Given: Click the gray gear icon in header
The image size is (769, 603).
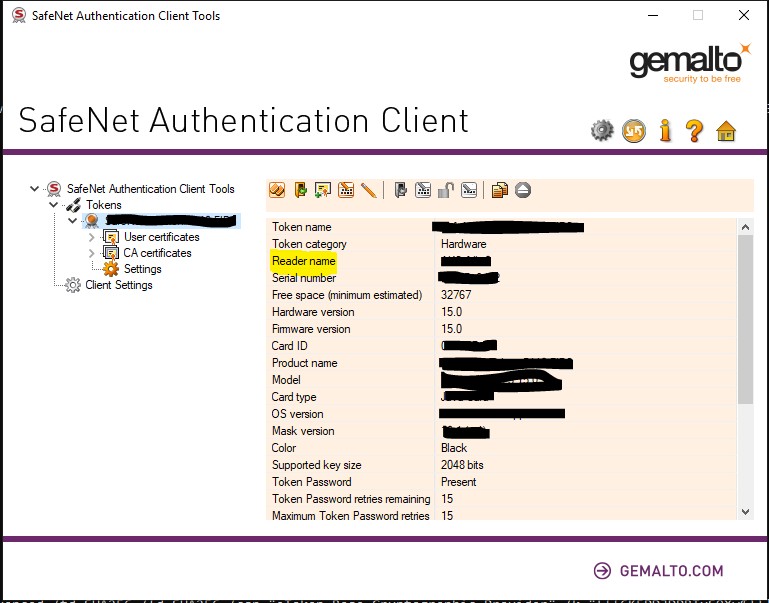Looking at the screenshot, I should (x=601, y=131).
